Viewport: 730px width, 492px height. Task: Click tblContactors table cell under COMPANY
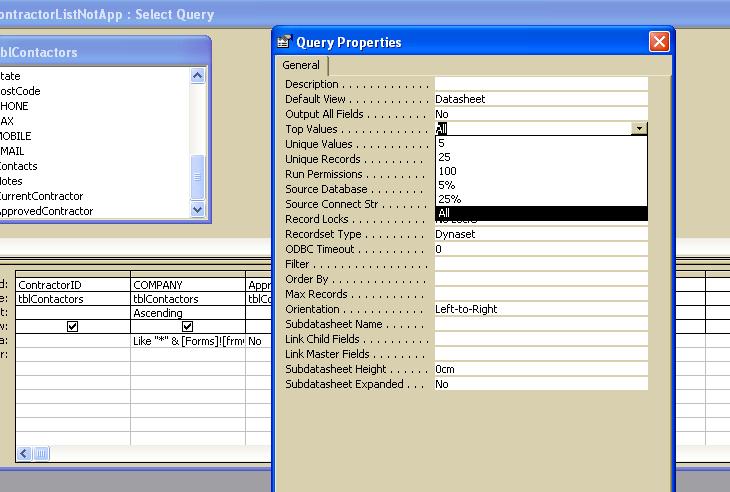point(188,299)
